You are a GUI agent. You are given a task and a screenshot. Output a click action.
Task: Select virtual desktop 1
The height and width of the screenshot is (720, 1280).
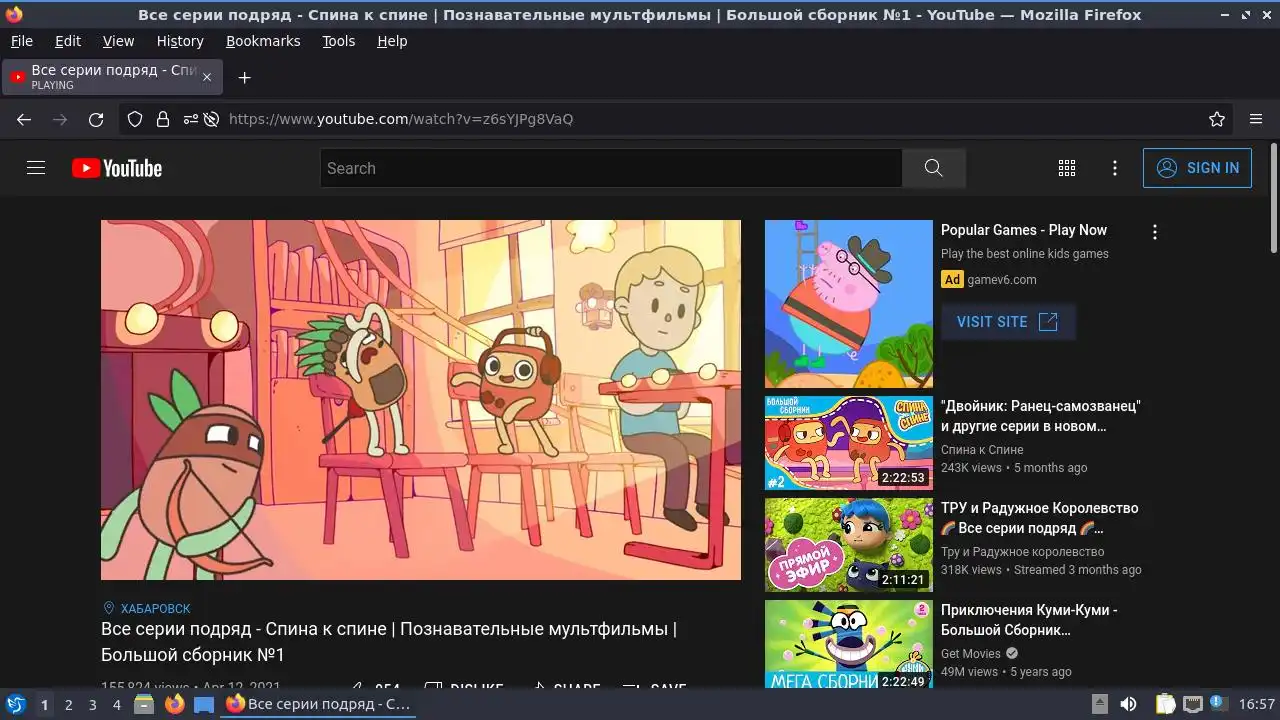coord(44,704)
